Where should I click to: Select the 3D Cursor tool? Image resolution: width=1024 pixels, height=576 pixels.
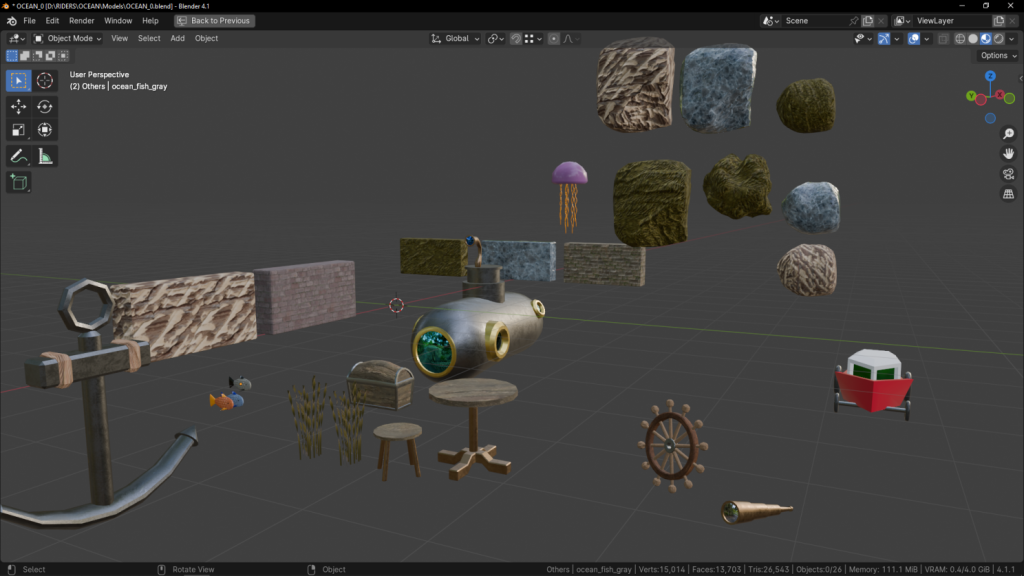(x=45, y=81)
